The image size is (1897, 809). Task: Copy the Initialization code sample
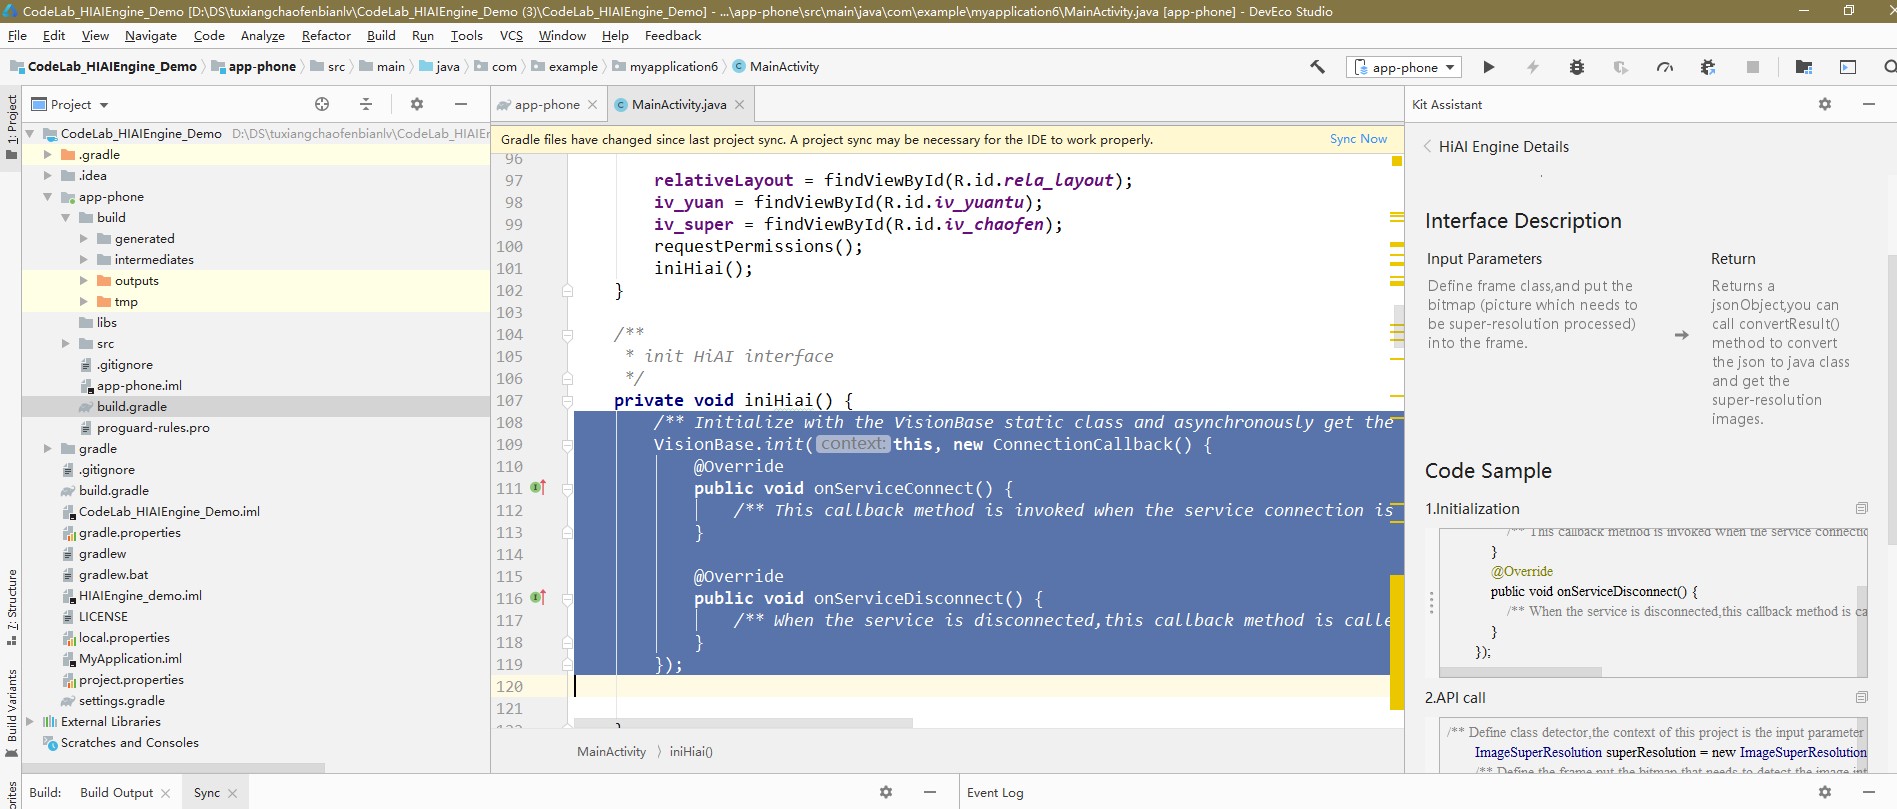(1861, 508)
